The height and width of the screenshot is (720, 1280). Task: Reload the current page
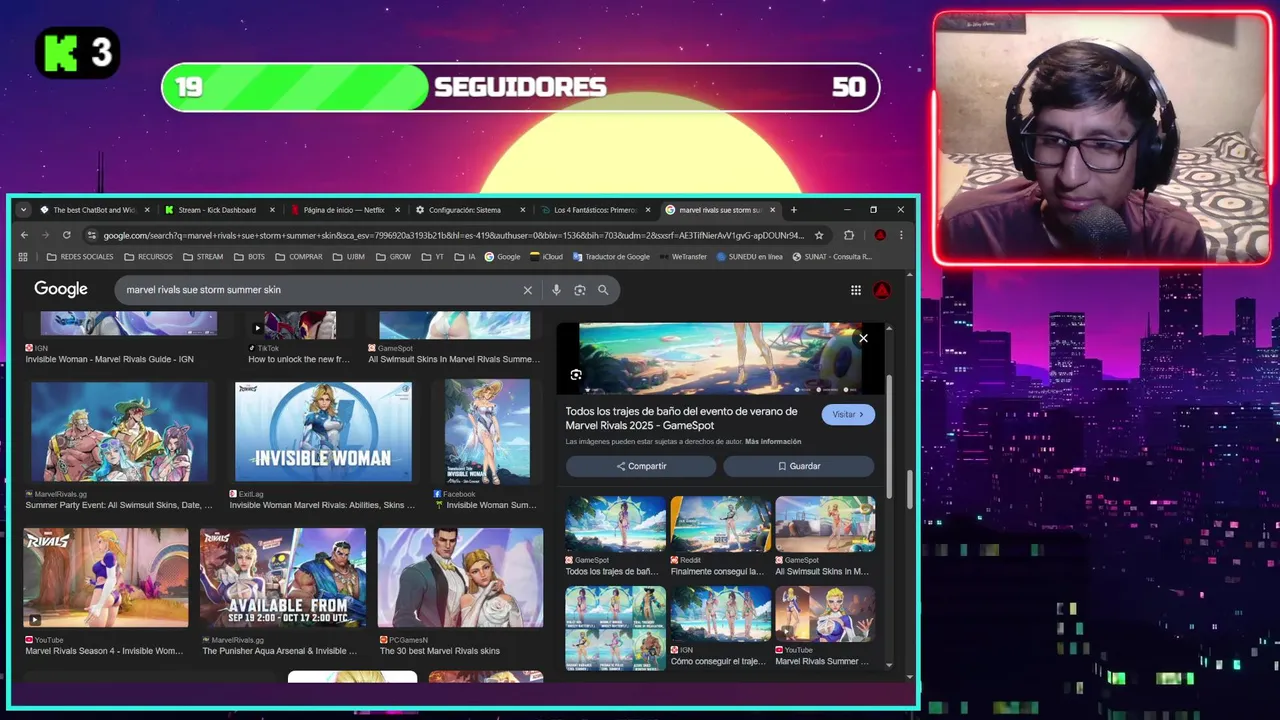[67, 235]
